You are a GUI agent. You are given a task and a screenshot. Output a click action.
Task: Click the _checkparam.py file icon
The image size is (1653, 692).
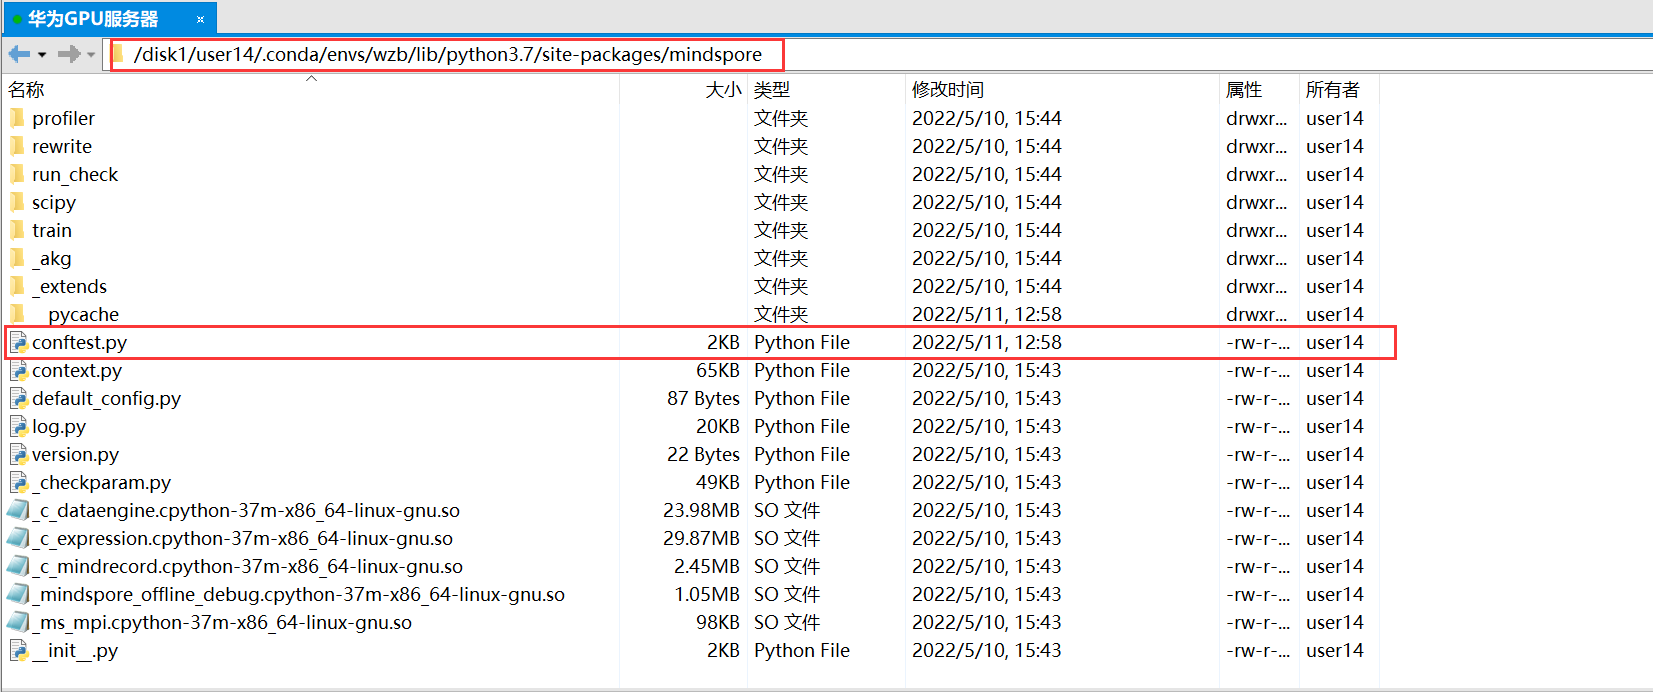click(18, 482)
